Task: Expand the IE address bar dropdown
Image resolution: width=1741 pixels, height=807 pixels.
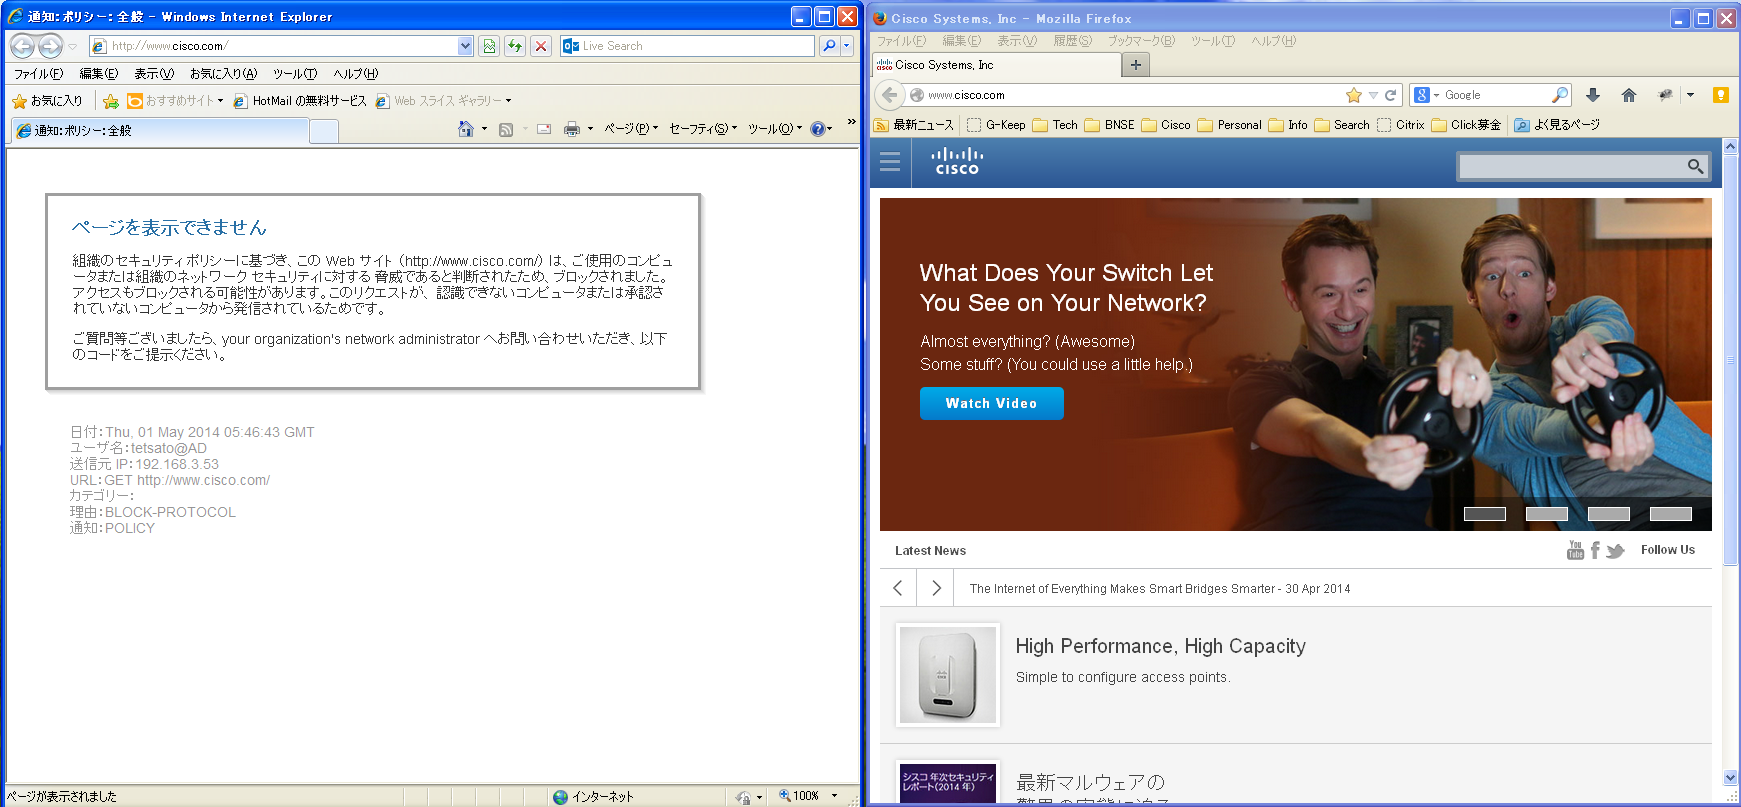Action: click(x=465, y=46)
